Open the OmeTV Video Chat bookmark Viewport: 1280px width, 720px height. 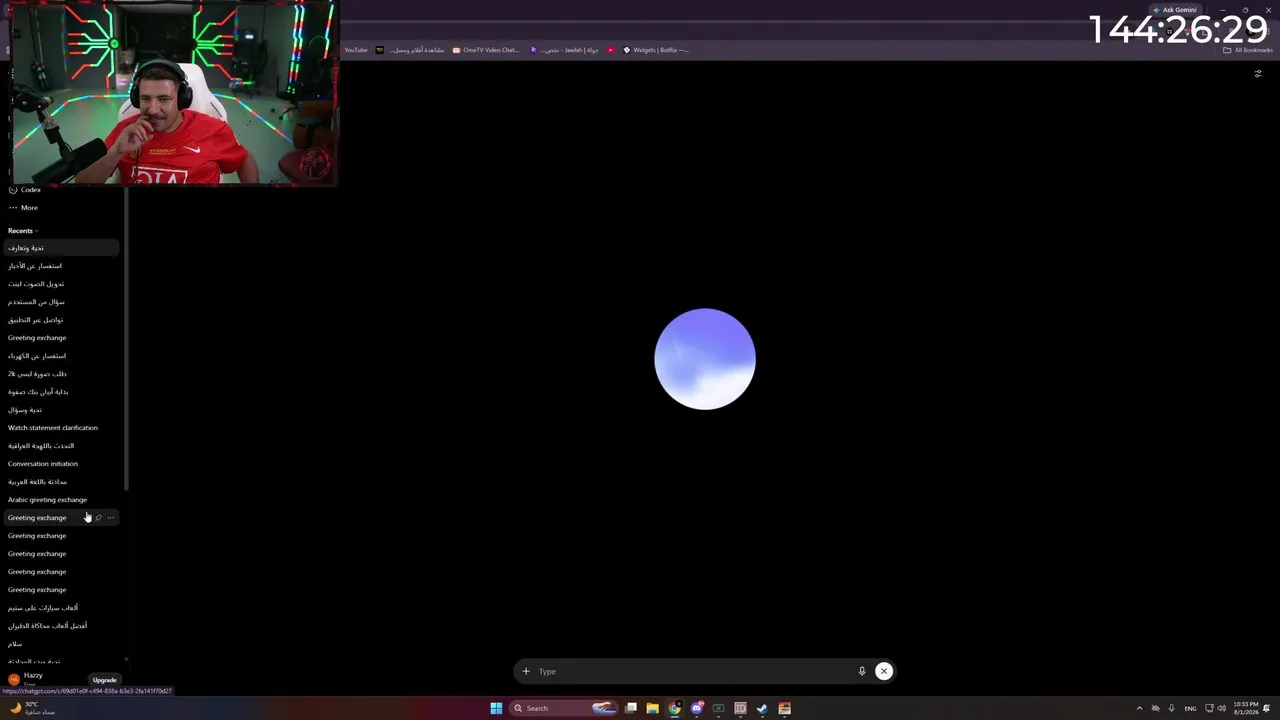tap(485, 50)
